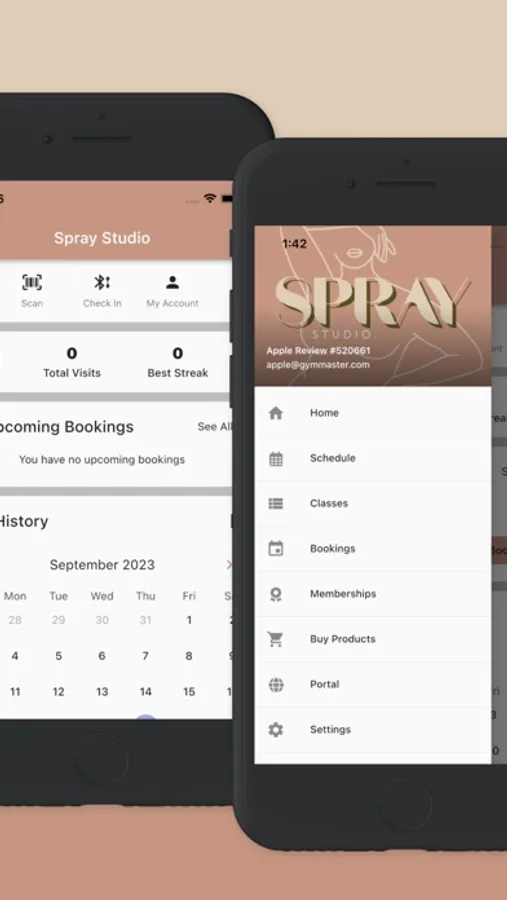Tap the Tue column header
The image size is (507, 900).
59,596
